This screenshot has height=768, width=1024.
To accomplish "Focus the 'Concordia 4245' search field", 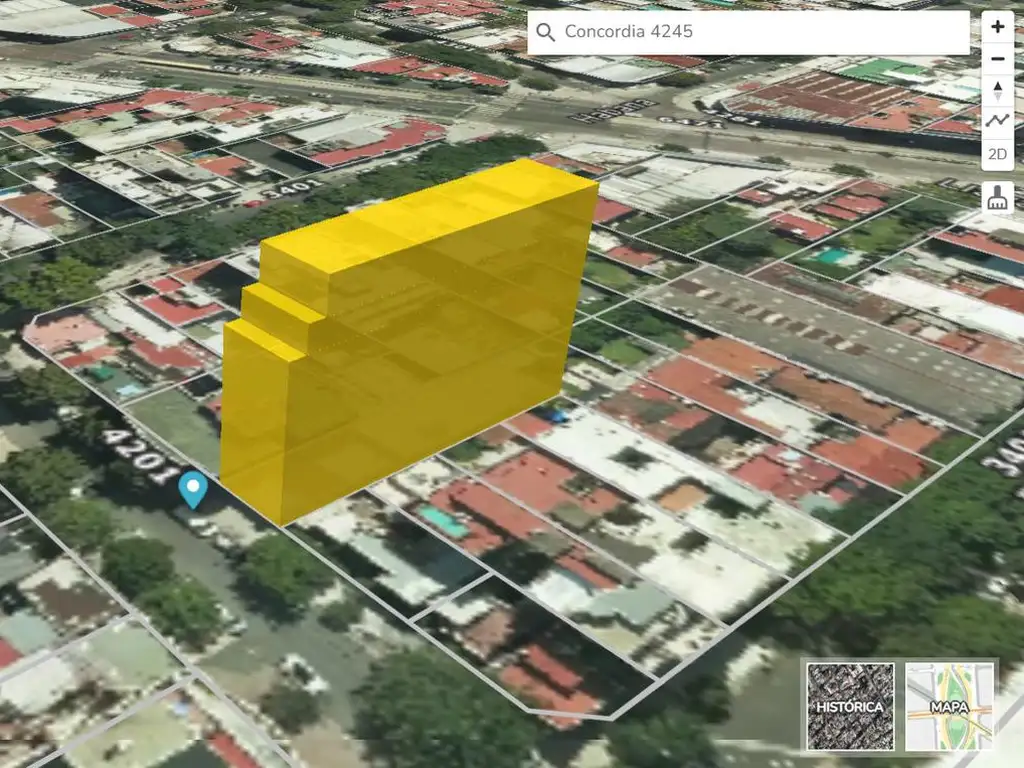I will [760, 32].
